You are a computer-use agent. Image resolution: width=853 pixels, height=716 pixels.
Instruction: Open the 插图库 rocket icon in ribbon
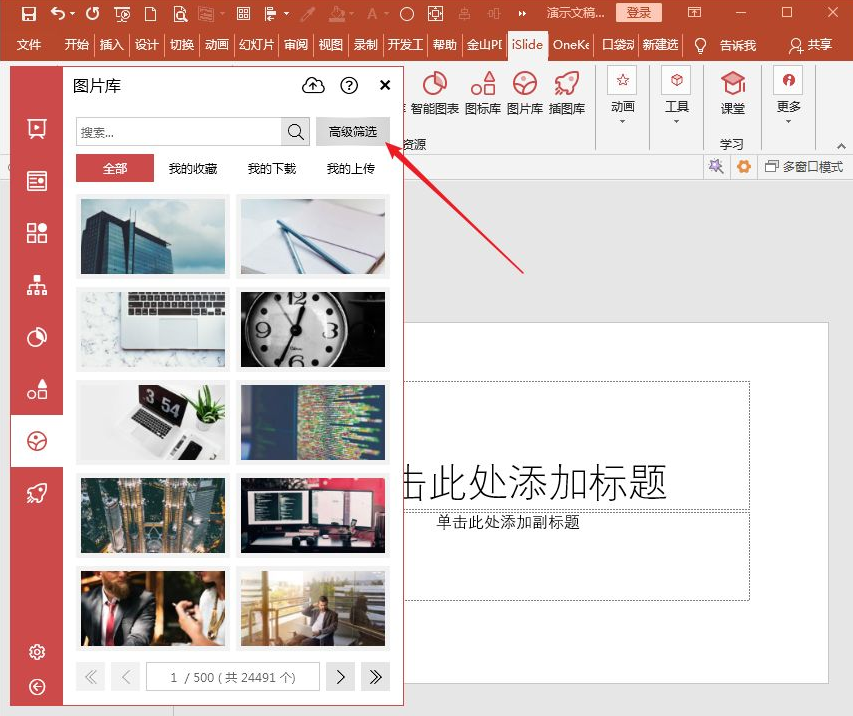point(567,93)
